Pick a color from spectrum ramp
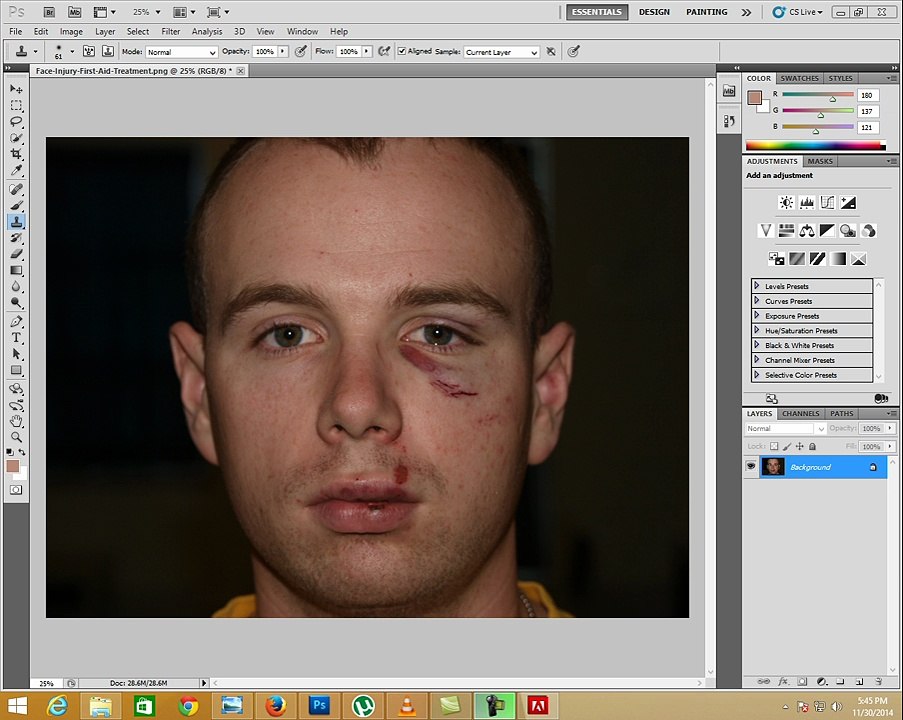The width and height of the screenshot is (903, 720). pyautogui.click(x=815, y=145)
